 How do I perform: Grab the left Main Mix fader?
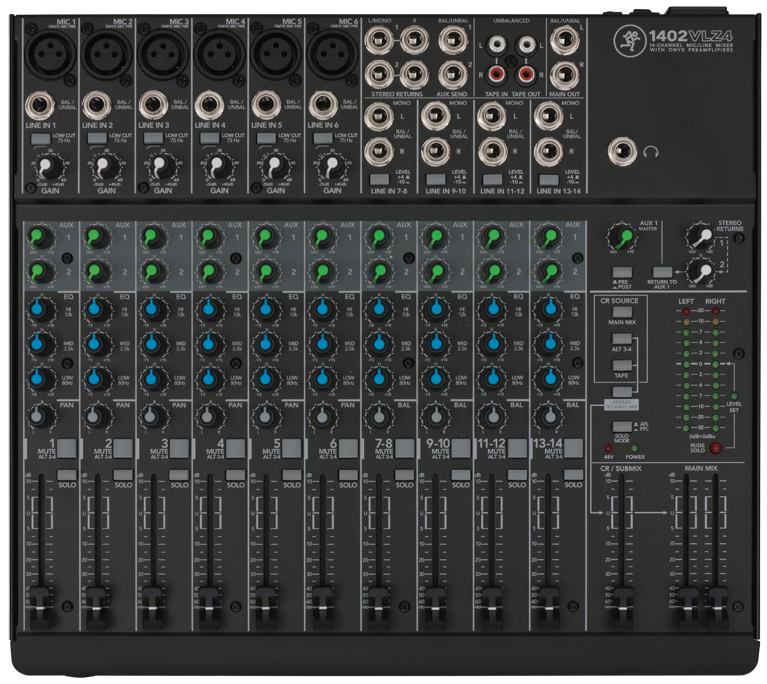click(686, 608)
